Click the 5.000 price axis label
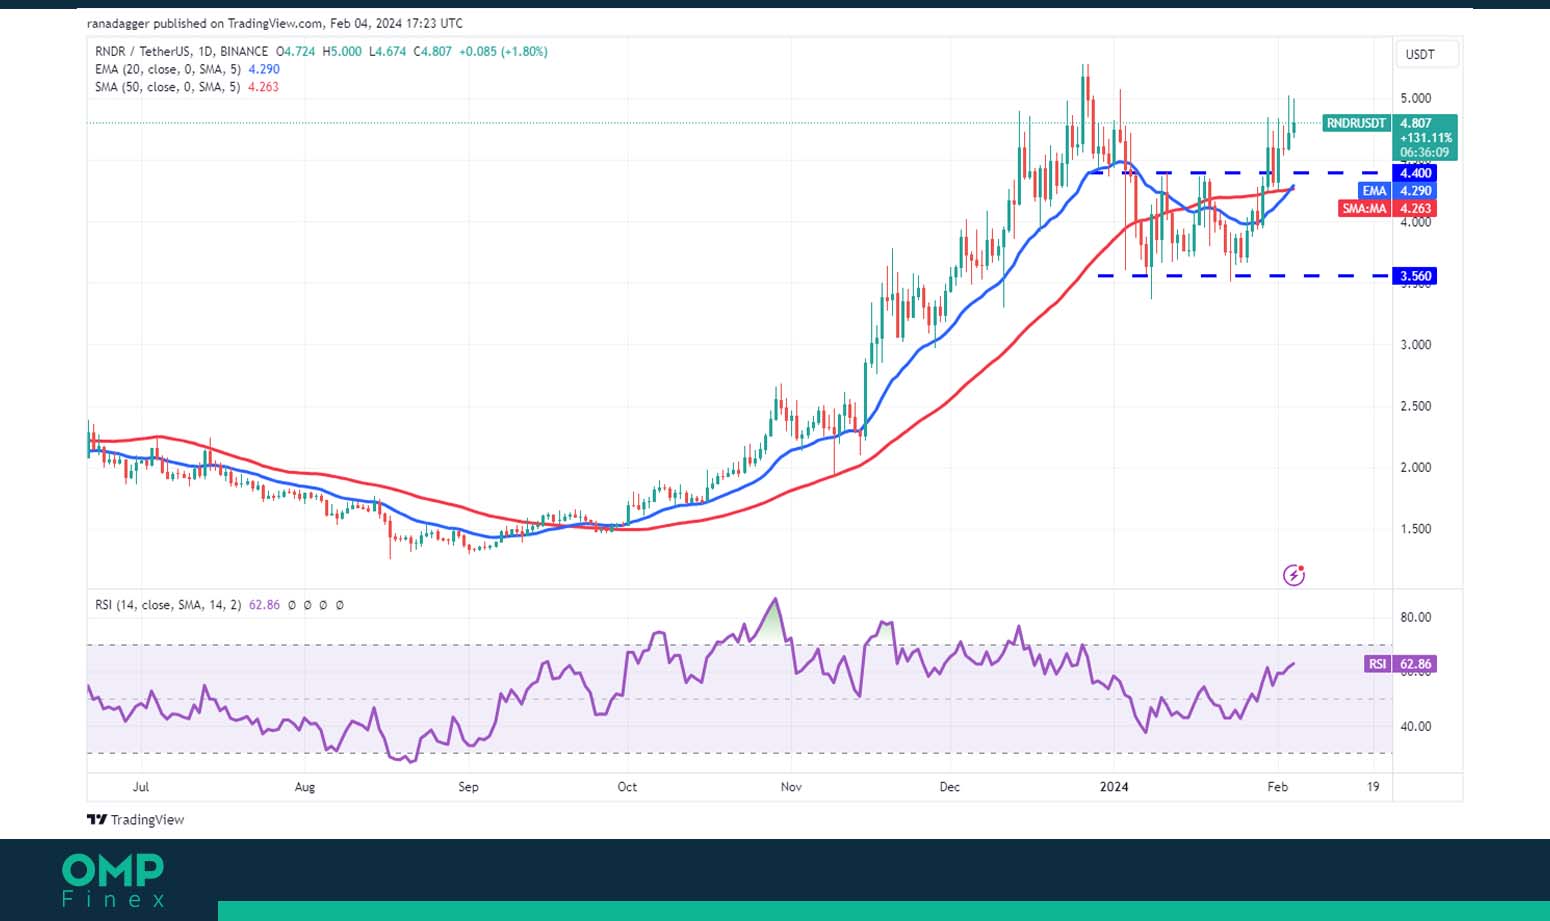Image resolution: width=1550 pixels, height=921 pixels. [1416, 98]
